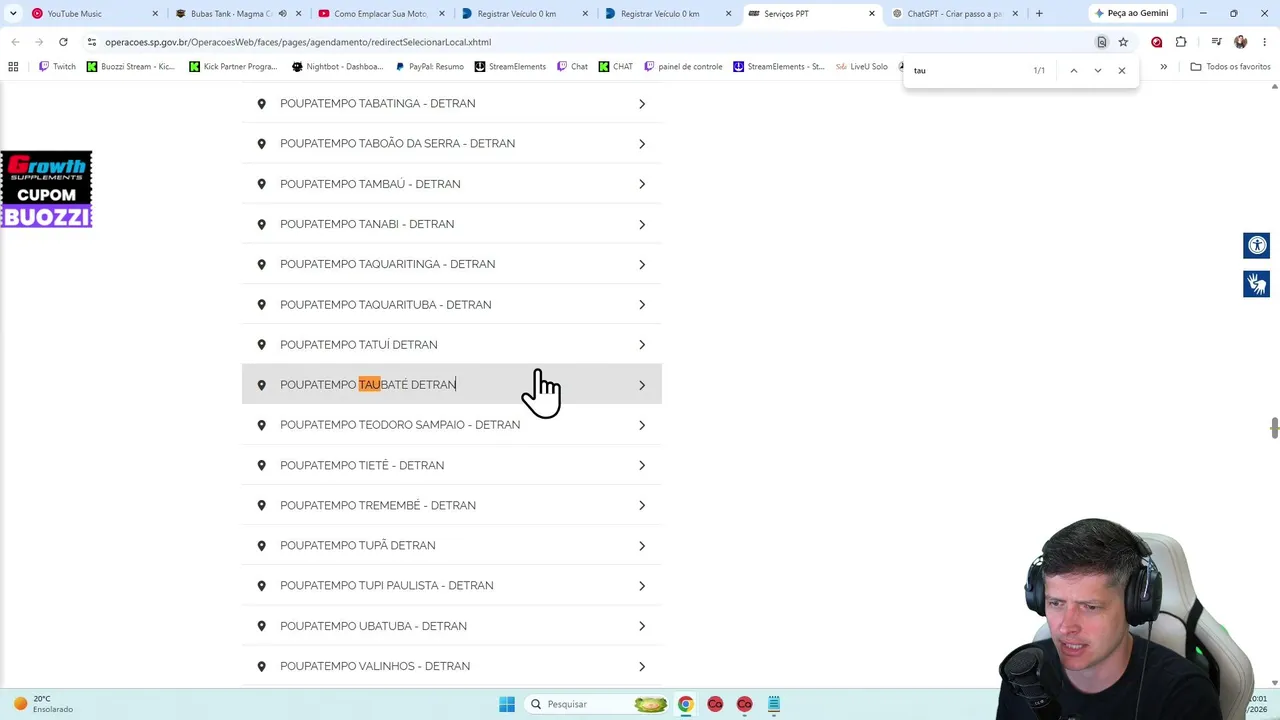
Task: Unmute the Bubas Tank tab audio icon
Action: tap(282, 14)
